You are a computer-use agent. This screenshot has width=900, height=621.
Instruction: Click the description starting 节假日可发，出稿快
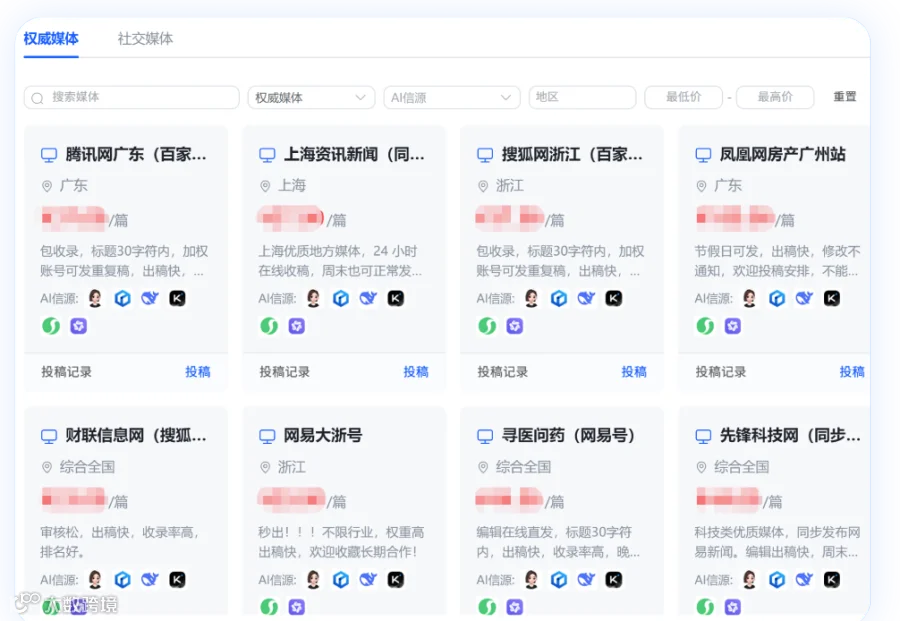[x=778, y=261]
